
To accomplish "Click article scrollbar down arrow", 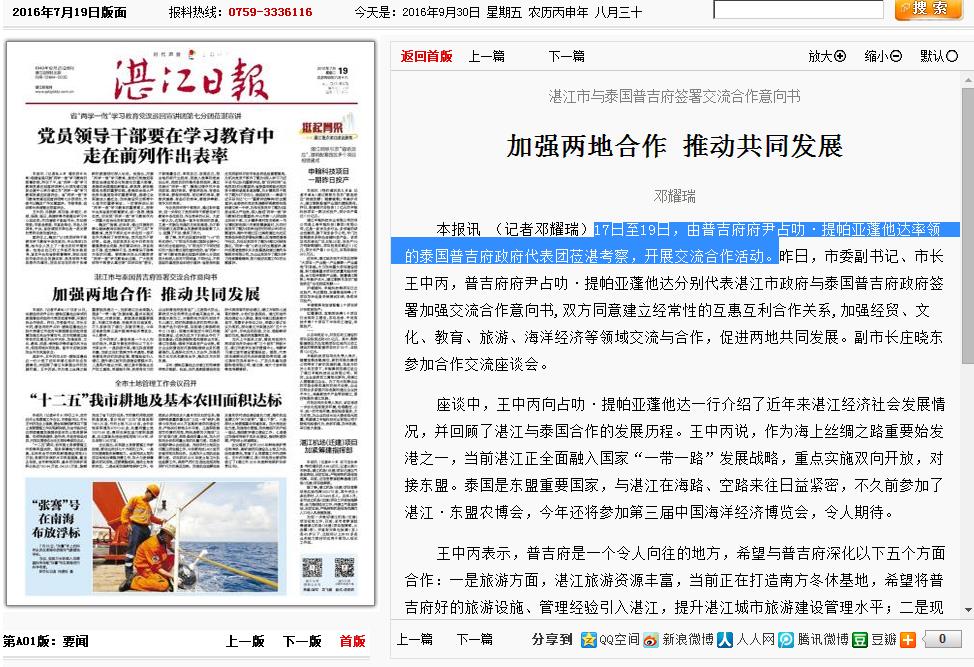I will pyautogui.click(x=968, y=610).
